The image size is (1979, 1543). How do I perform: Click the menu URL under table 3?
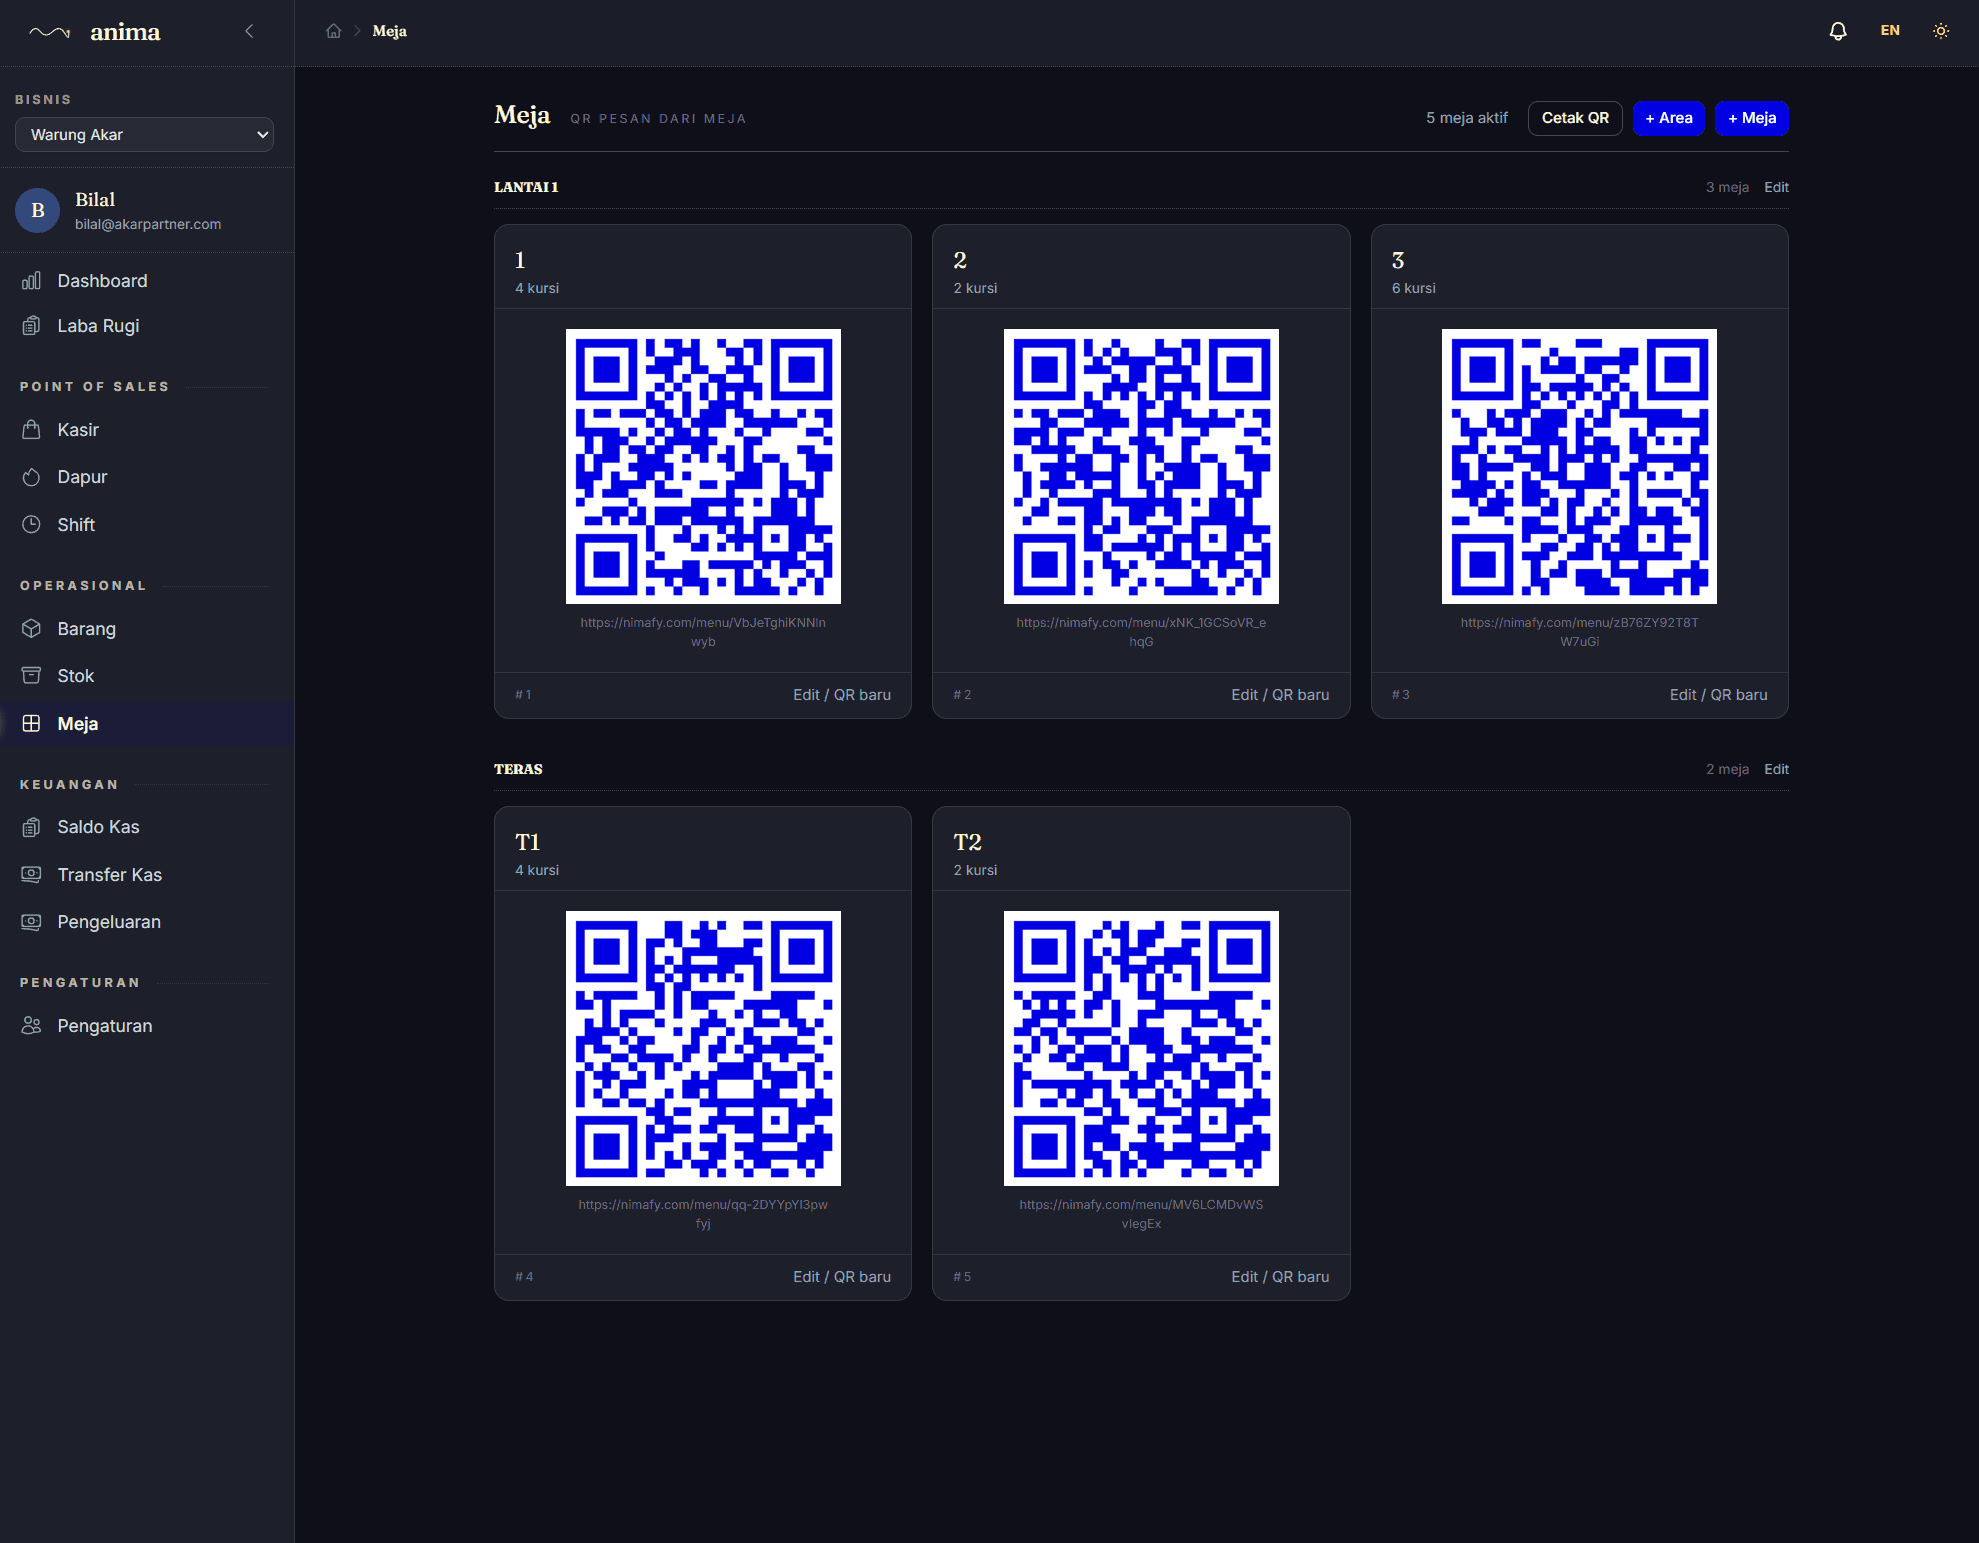click(1579, 632)
